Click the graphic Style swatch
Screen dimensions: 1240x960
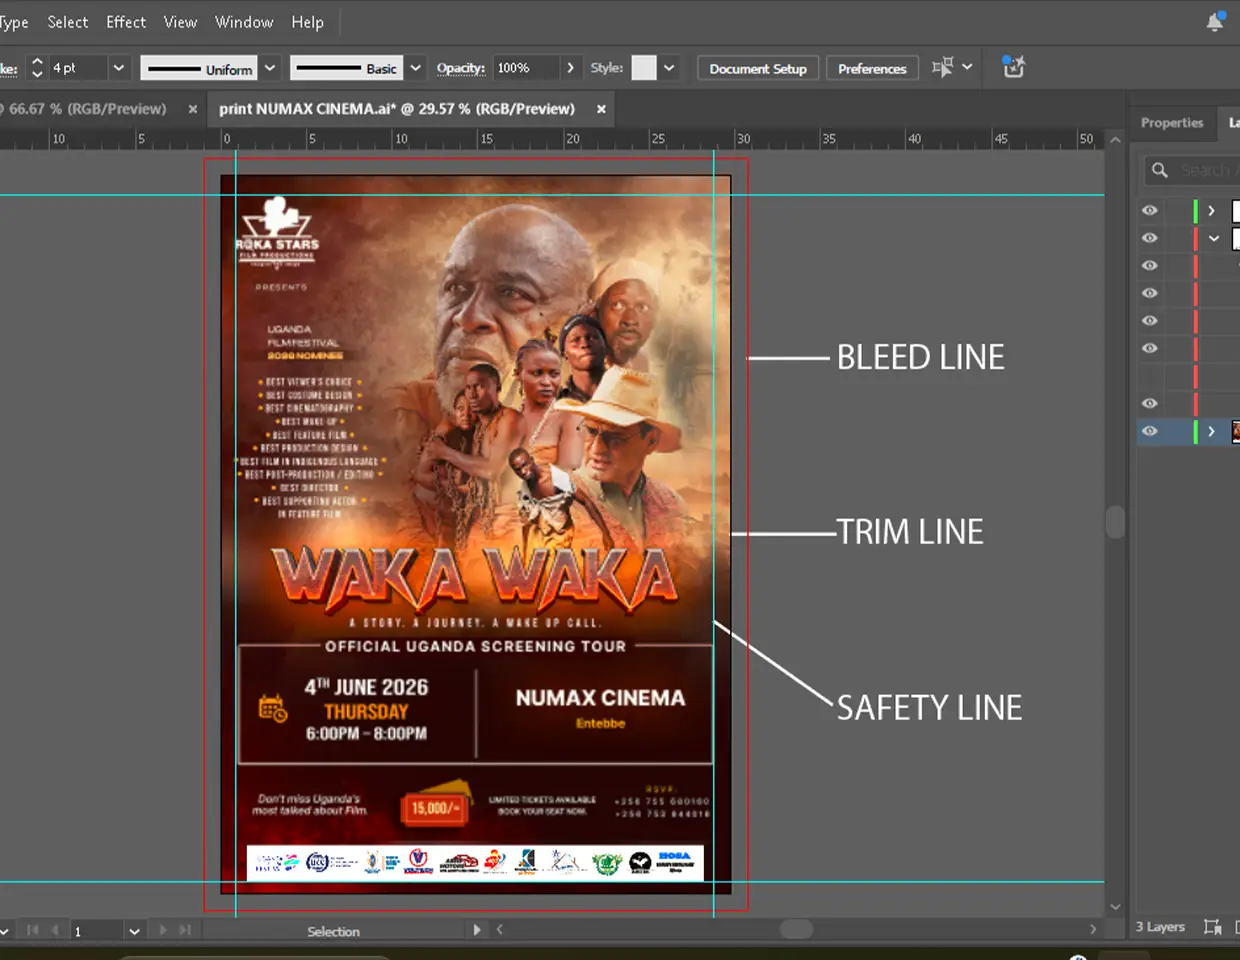[x=644, y=68]
